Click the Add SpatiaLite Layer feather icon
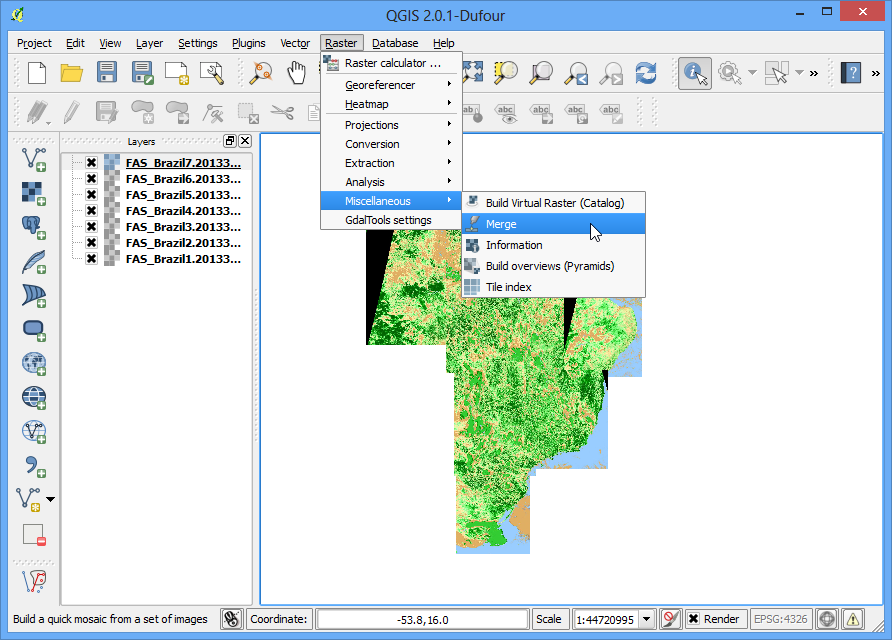The height and width of the screenshot is (640, 892). [34, 262]
